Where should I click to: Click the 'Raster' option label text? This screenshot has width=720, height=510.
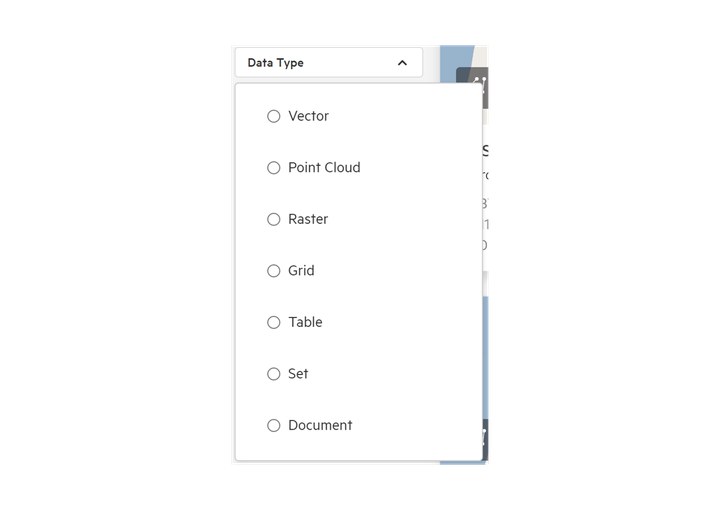point(308,219)
